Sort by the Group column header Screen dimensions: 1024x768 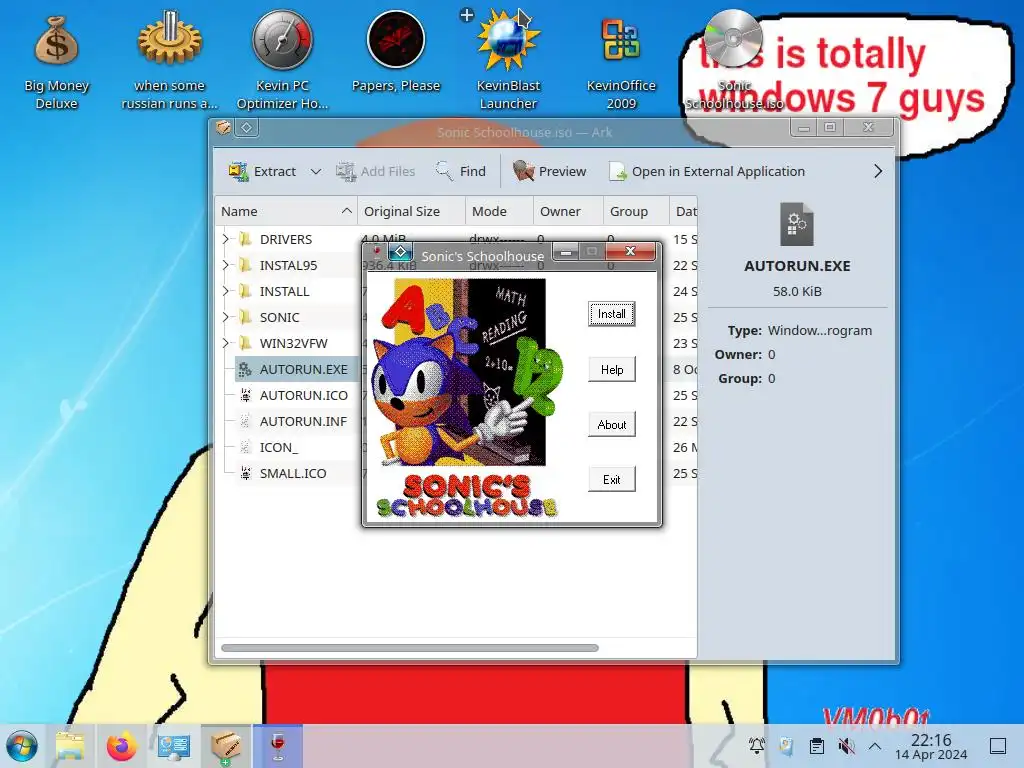[636, 211]
